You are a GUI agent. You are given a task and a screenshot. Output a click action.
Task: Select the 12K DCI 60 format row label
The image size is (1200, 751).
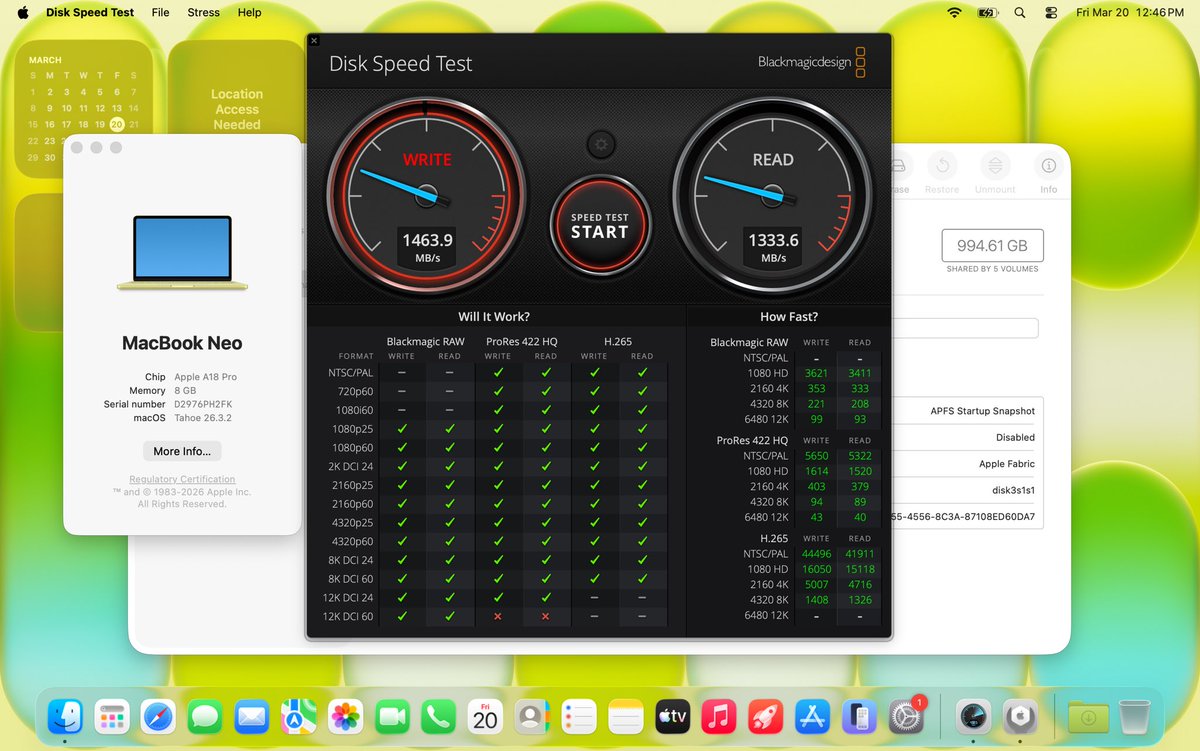coord(348,616)
